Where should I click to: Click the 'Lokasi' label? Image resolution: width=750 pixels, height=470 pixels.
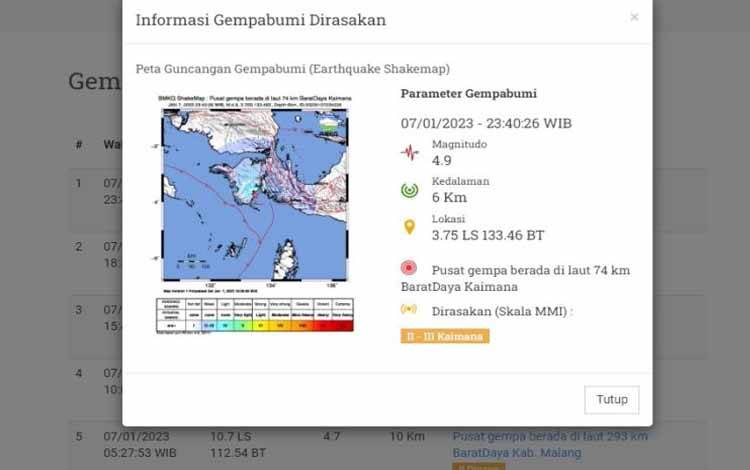(448, 219)
